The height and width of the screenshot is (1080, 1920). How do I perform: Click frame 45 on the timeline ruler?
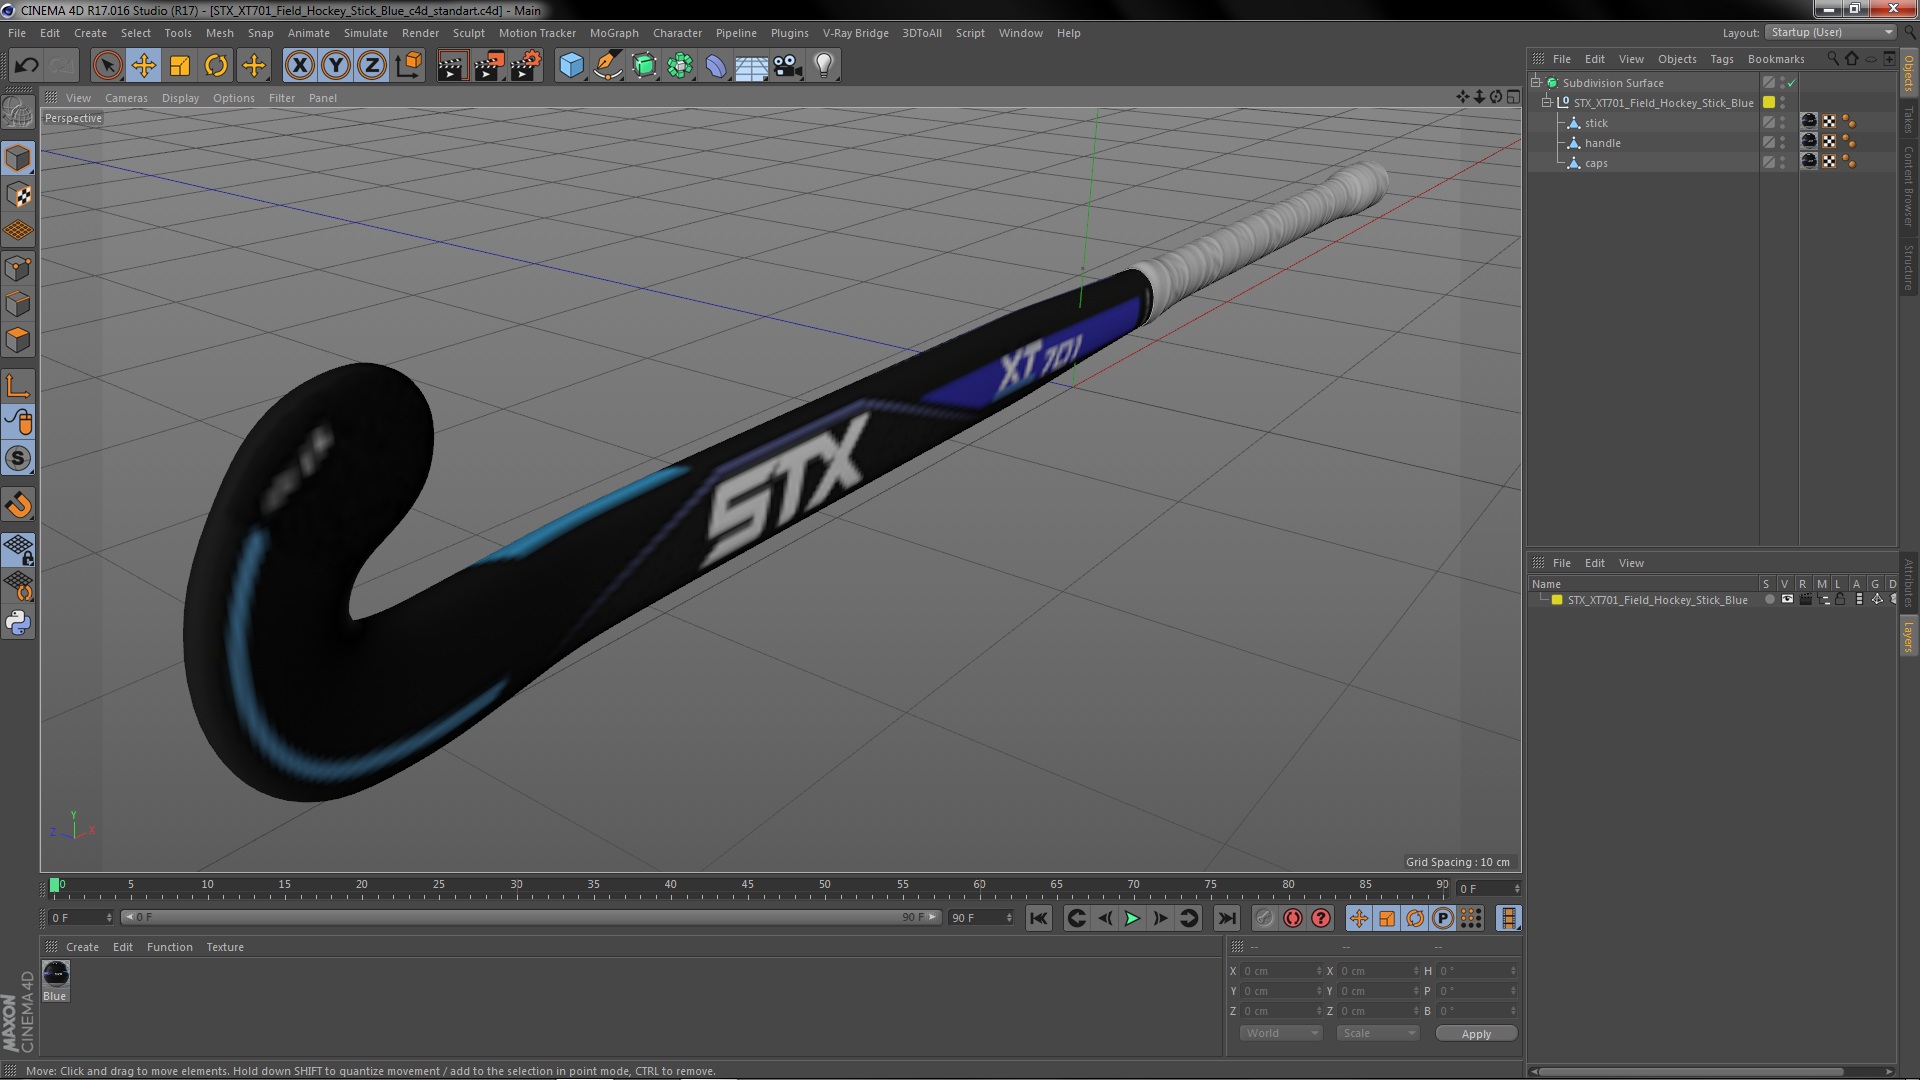pos(747,886)
